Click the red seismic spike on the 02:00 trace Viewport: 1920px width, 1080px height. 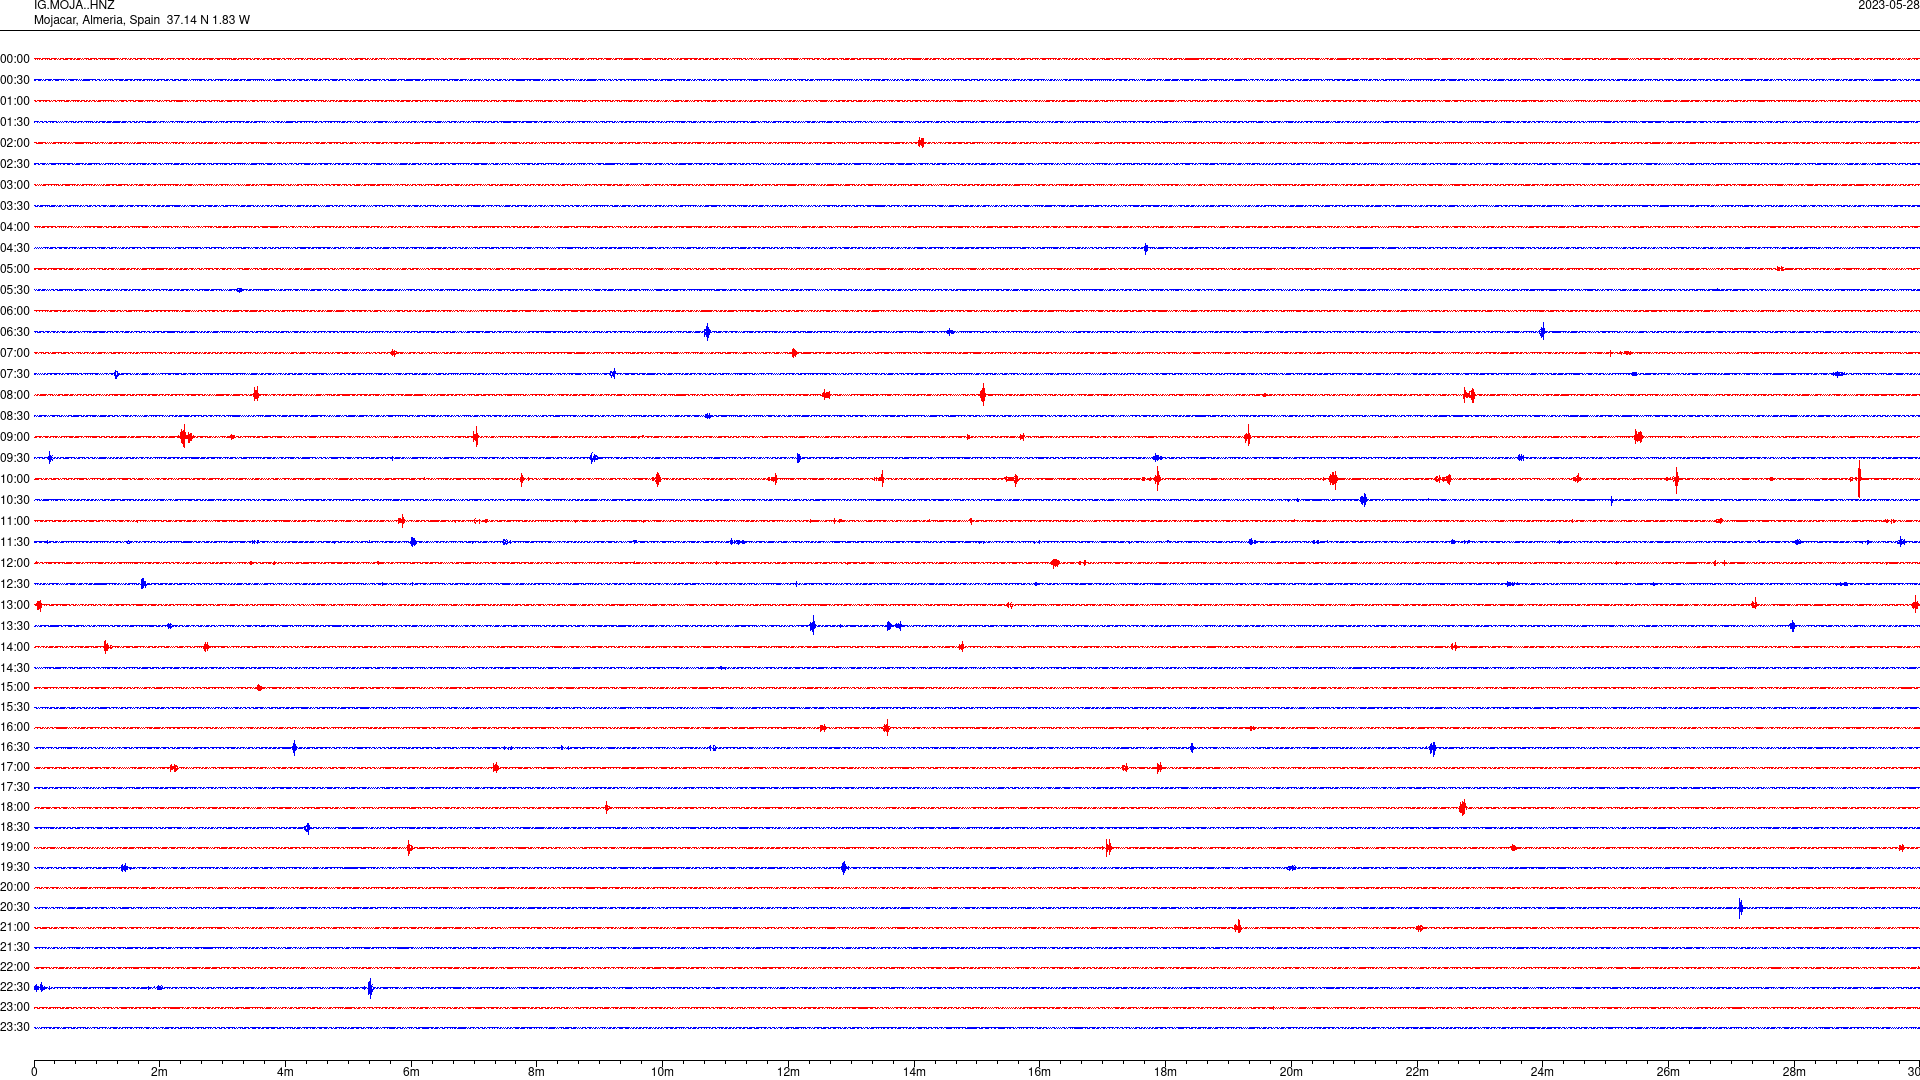921,143
